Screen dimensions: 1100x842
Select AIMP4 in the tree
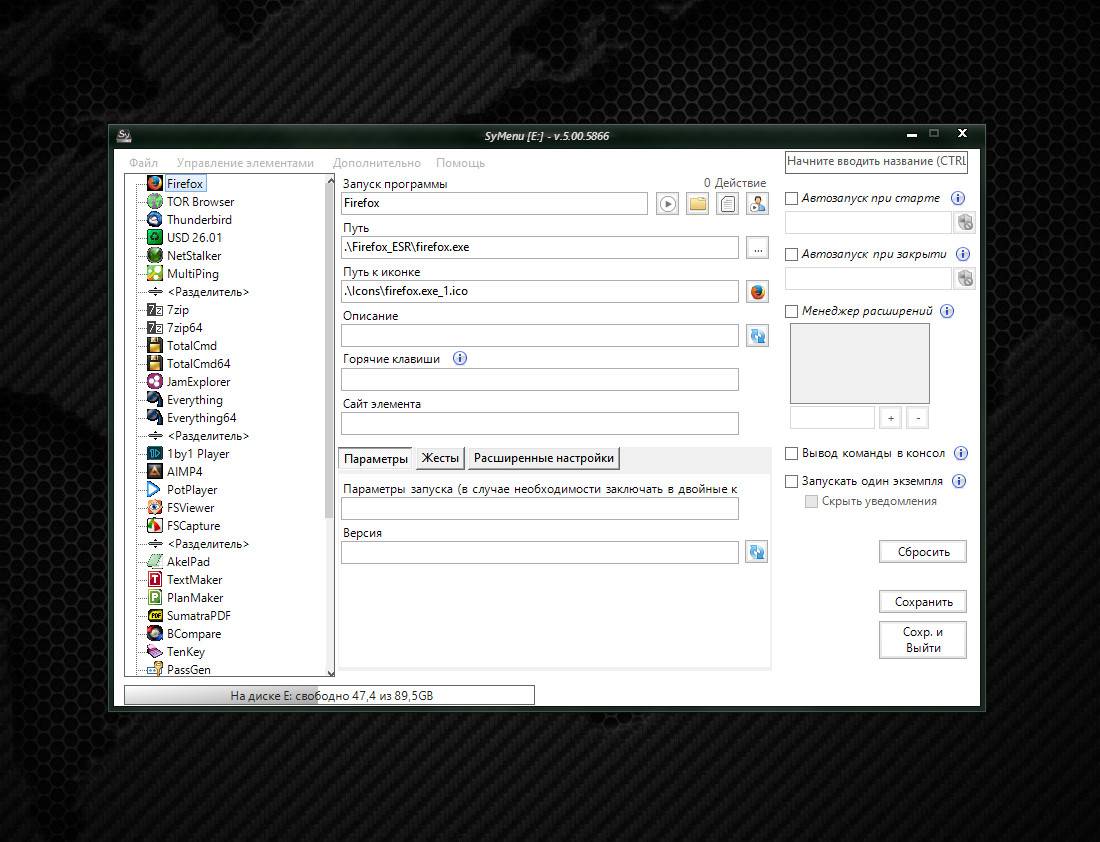[184, 472]
